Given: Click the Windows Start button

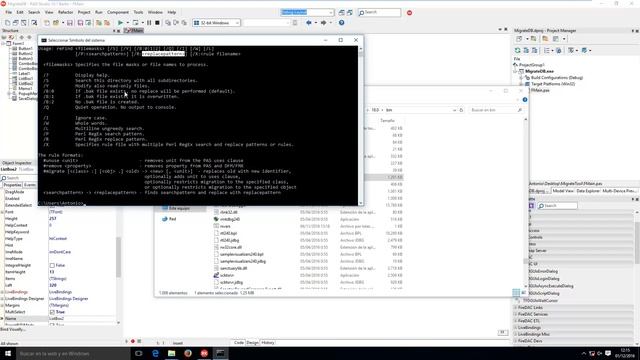Looking at the screenshot, I should [8, 353].
